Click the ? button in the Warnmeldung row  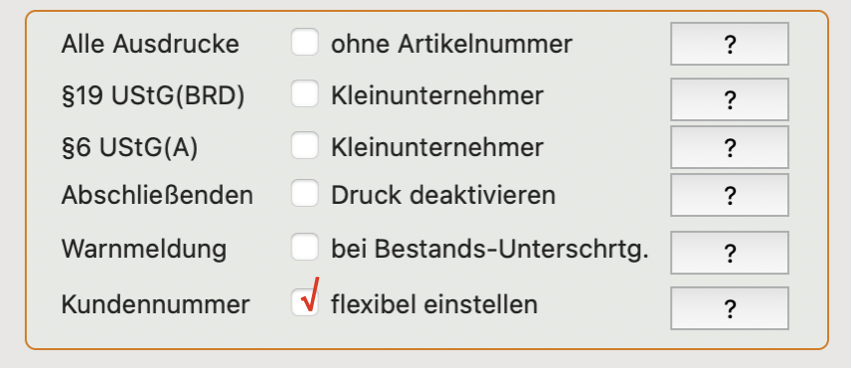click(x=729, y=252)
